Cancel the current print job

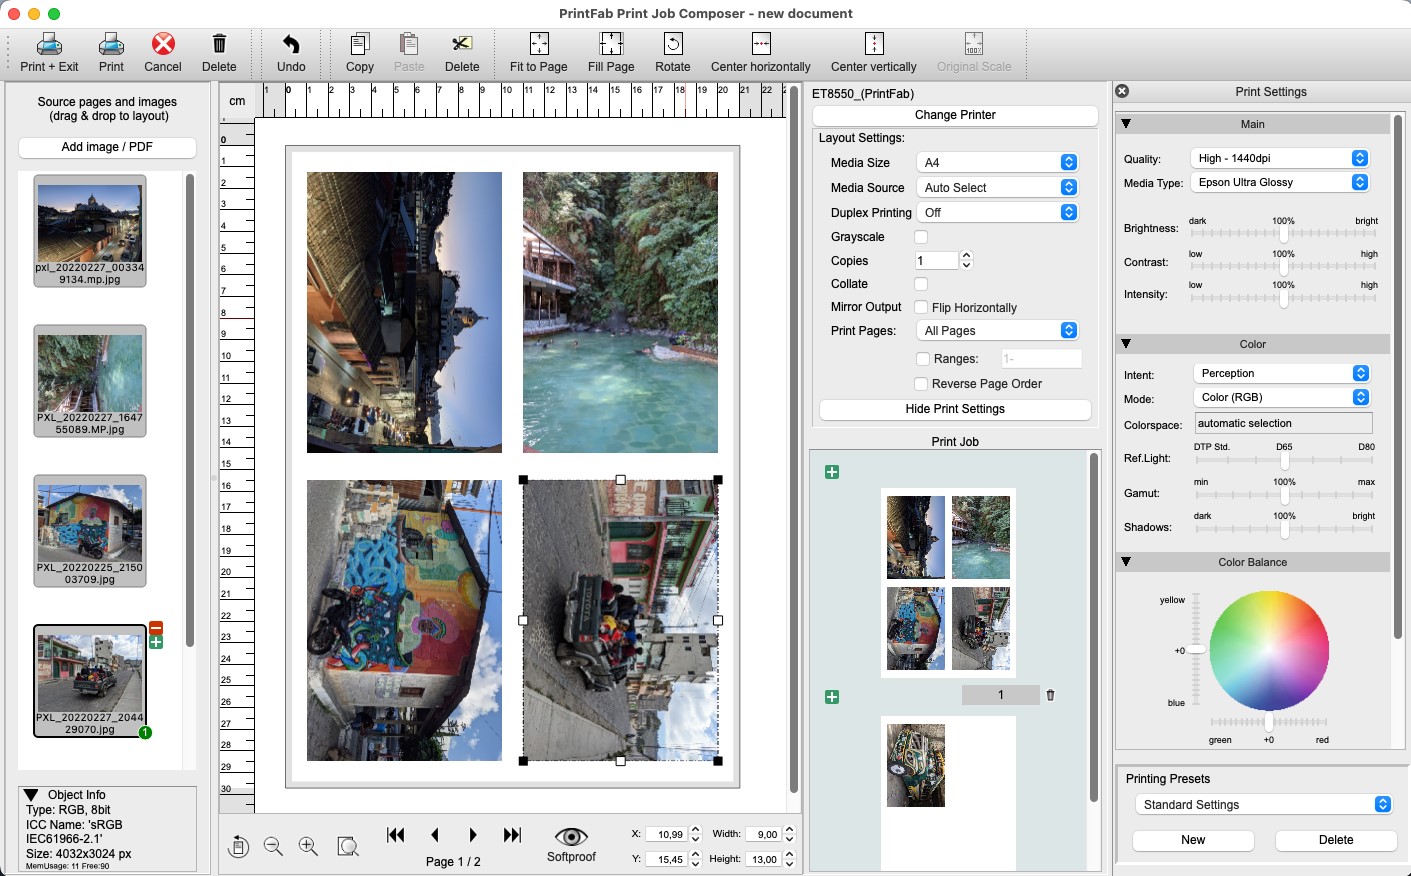[x=162, y=46]
